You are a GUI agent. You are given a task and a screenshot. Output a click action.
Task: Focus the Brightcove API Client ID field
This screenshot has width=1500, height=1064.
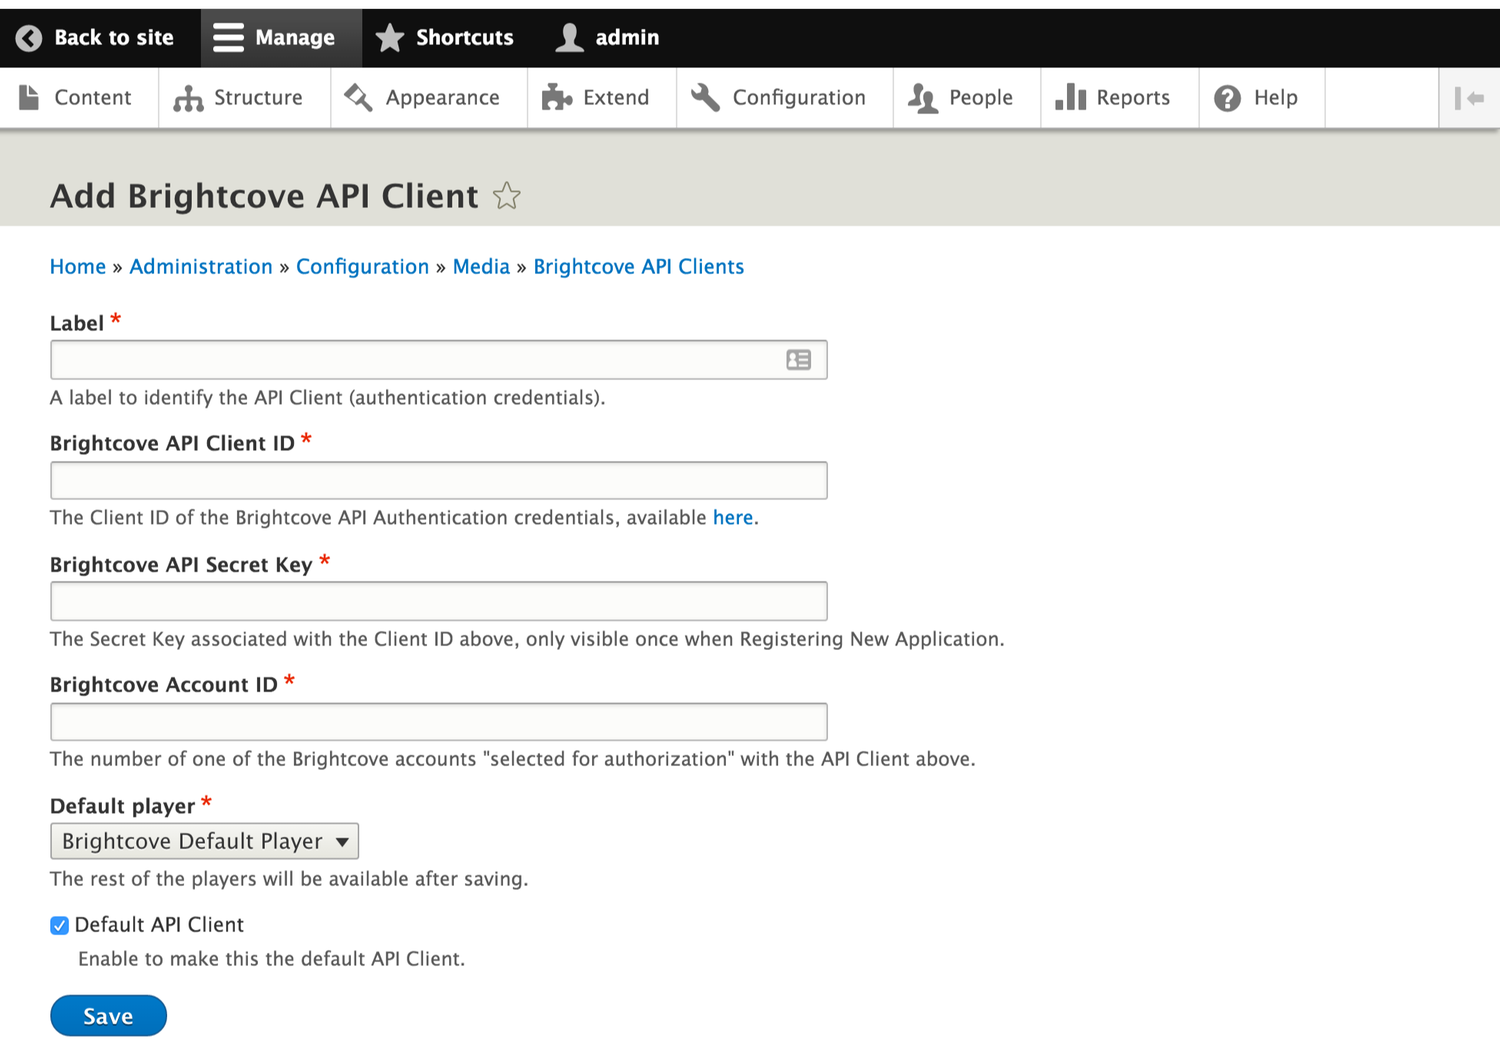tap(438, 481)
